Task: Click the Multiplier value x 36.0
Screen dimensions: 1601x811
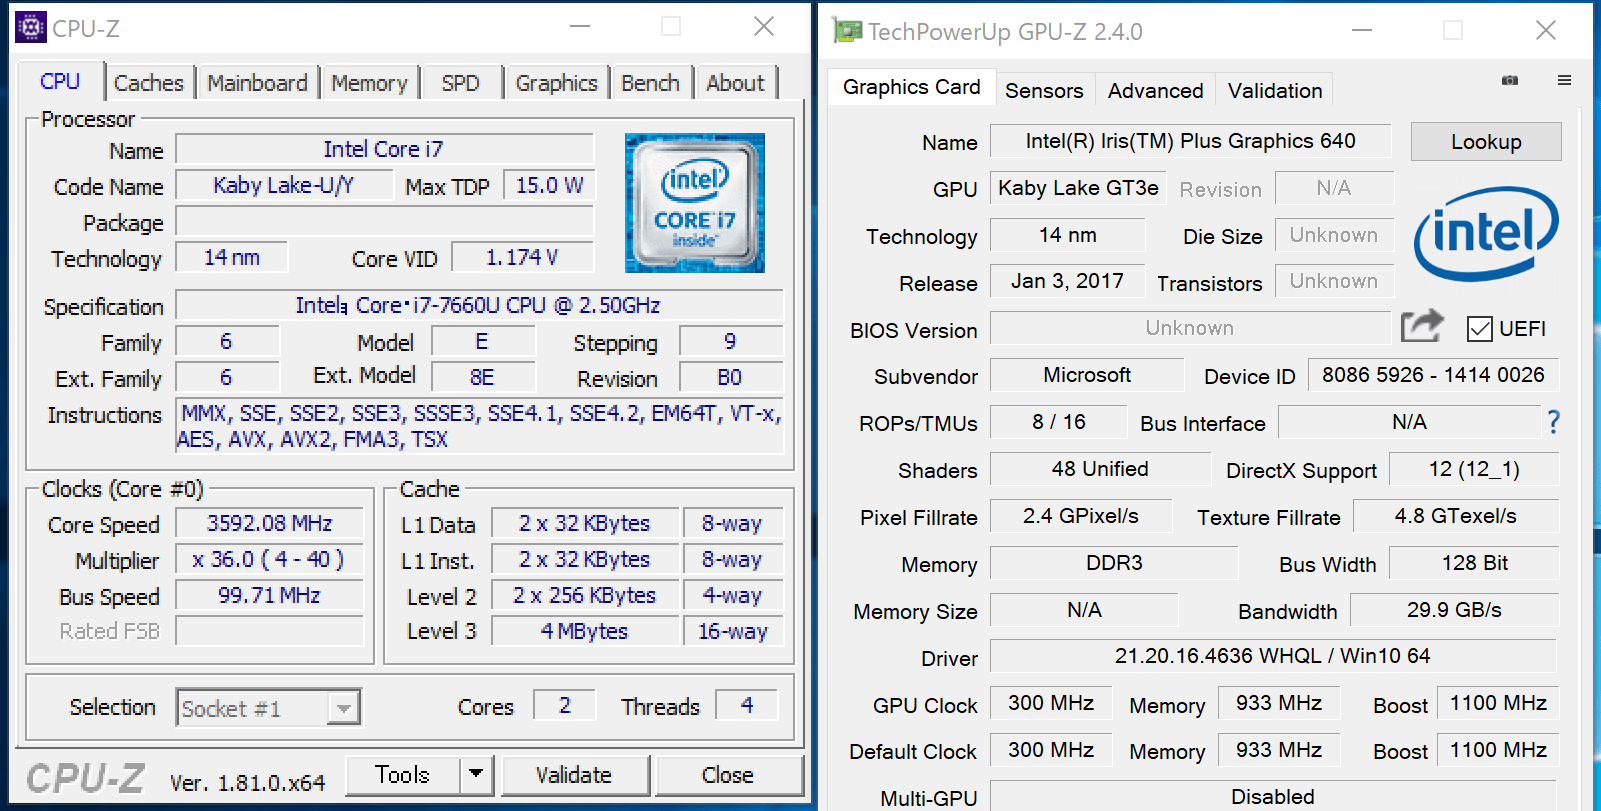Action: pyautogui.click(x=269, y=559)
